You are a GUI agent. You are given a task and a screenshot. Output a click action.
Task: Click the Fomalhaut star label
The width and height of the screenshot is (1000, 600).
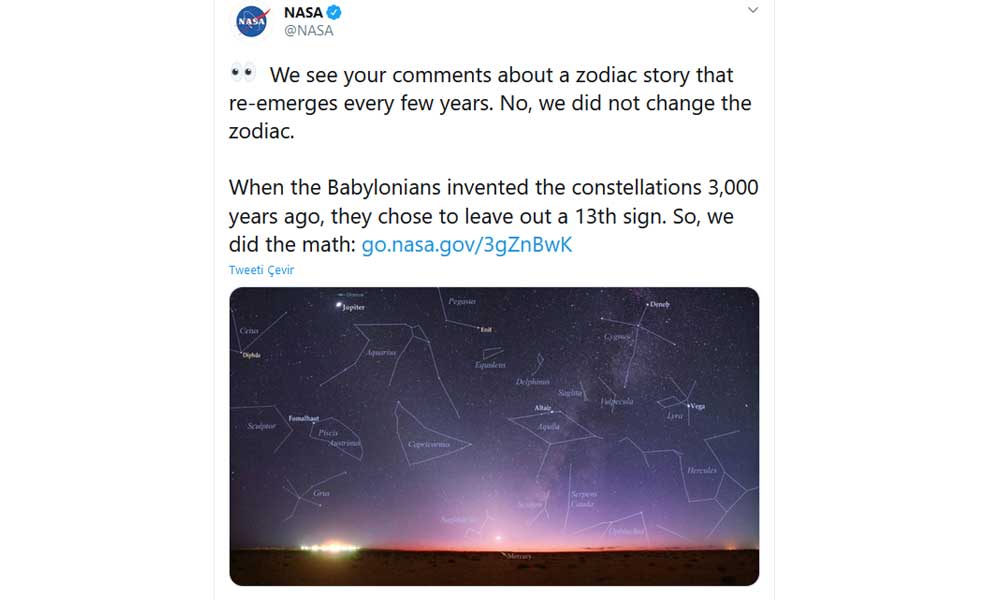(x=303, y=417)
